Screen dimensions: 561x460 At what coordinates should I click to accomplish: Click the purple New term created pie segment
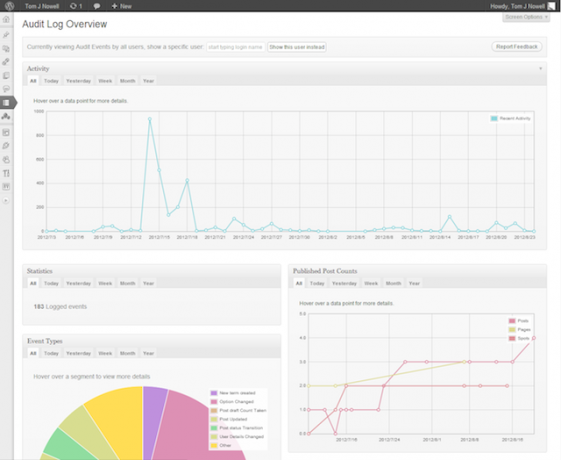click(x=153, y=415)
